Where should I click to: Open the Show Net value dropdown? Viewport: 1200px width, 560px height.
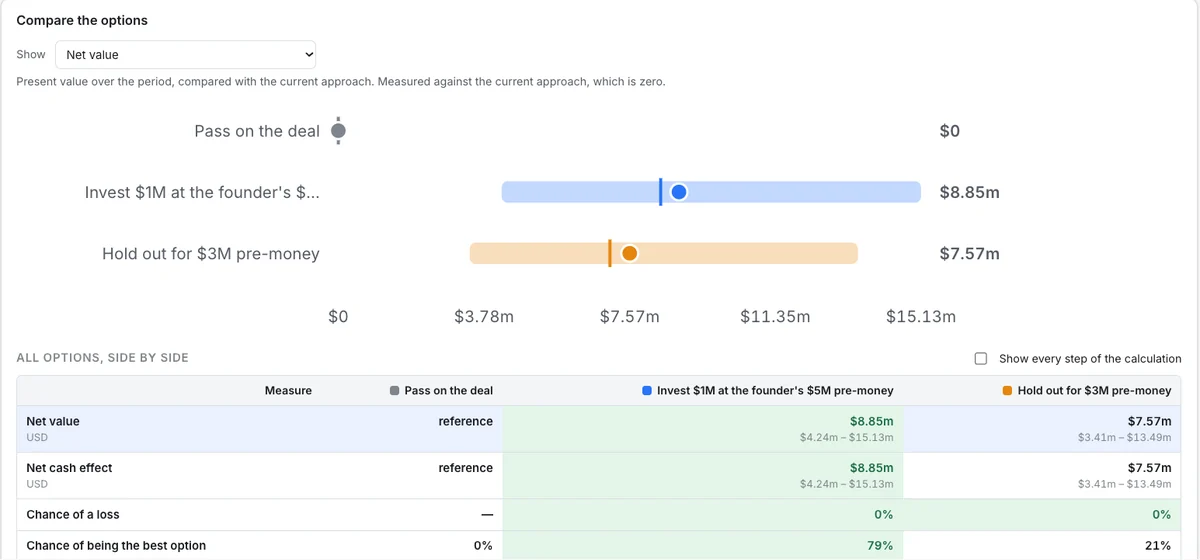coord(185,55)
